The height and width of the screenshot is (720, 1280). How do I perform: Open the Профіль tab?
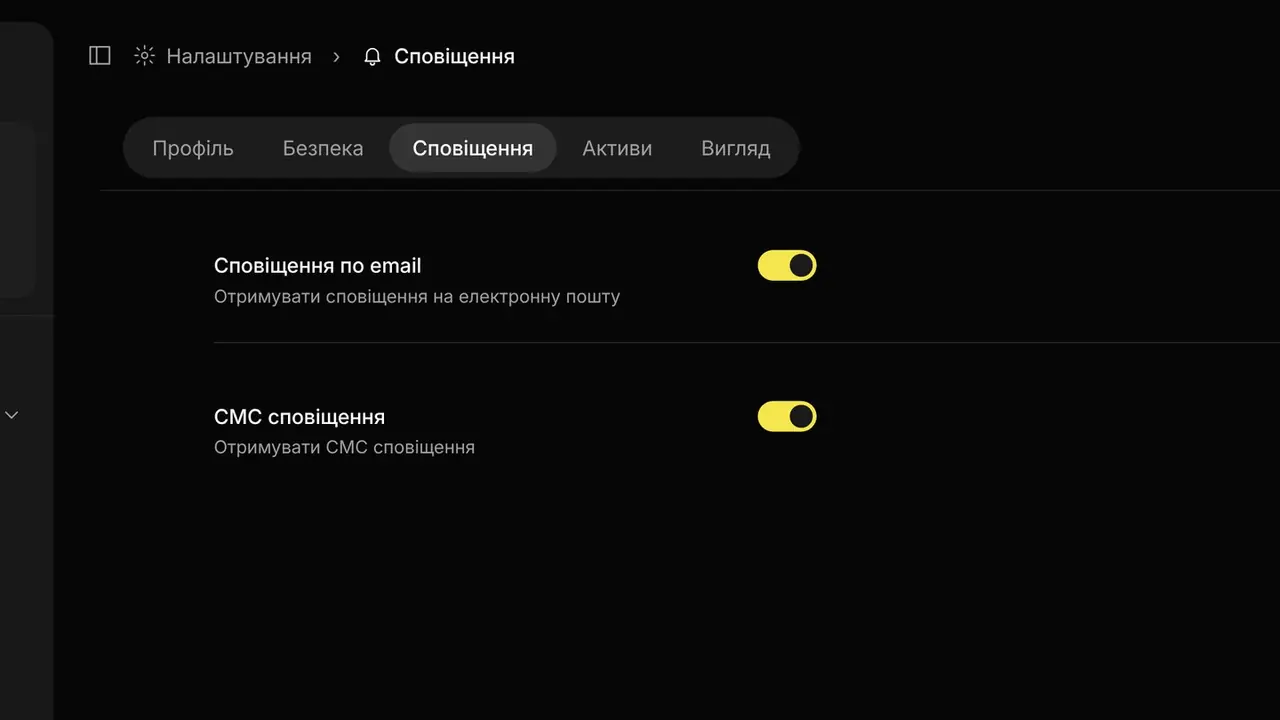pos(193,148)
